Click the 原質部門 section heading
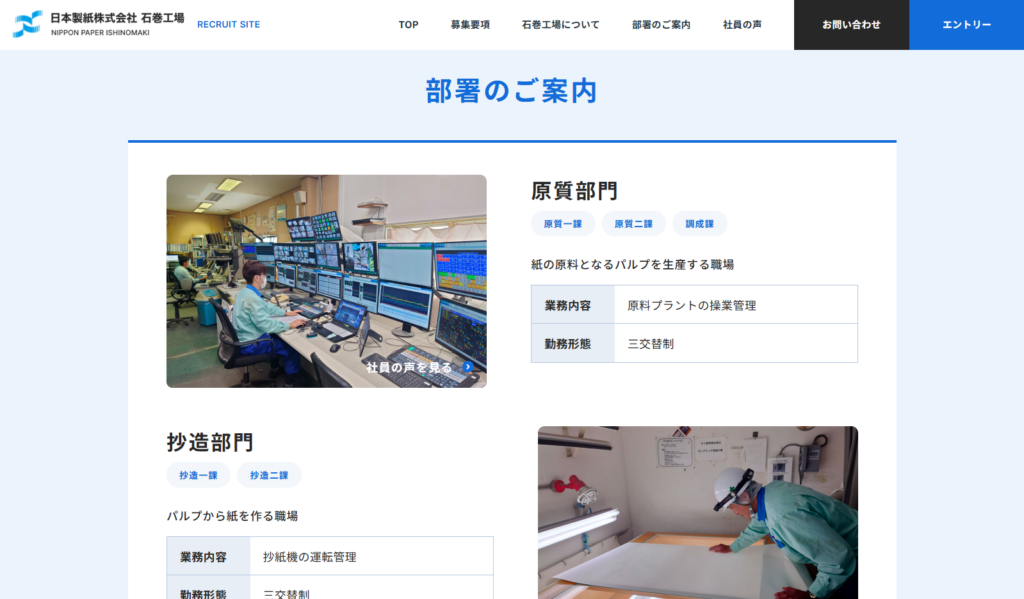Viewport: 1024px width, 599px height. coord(575,189)
